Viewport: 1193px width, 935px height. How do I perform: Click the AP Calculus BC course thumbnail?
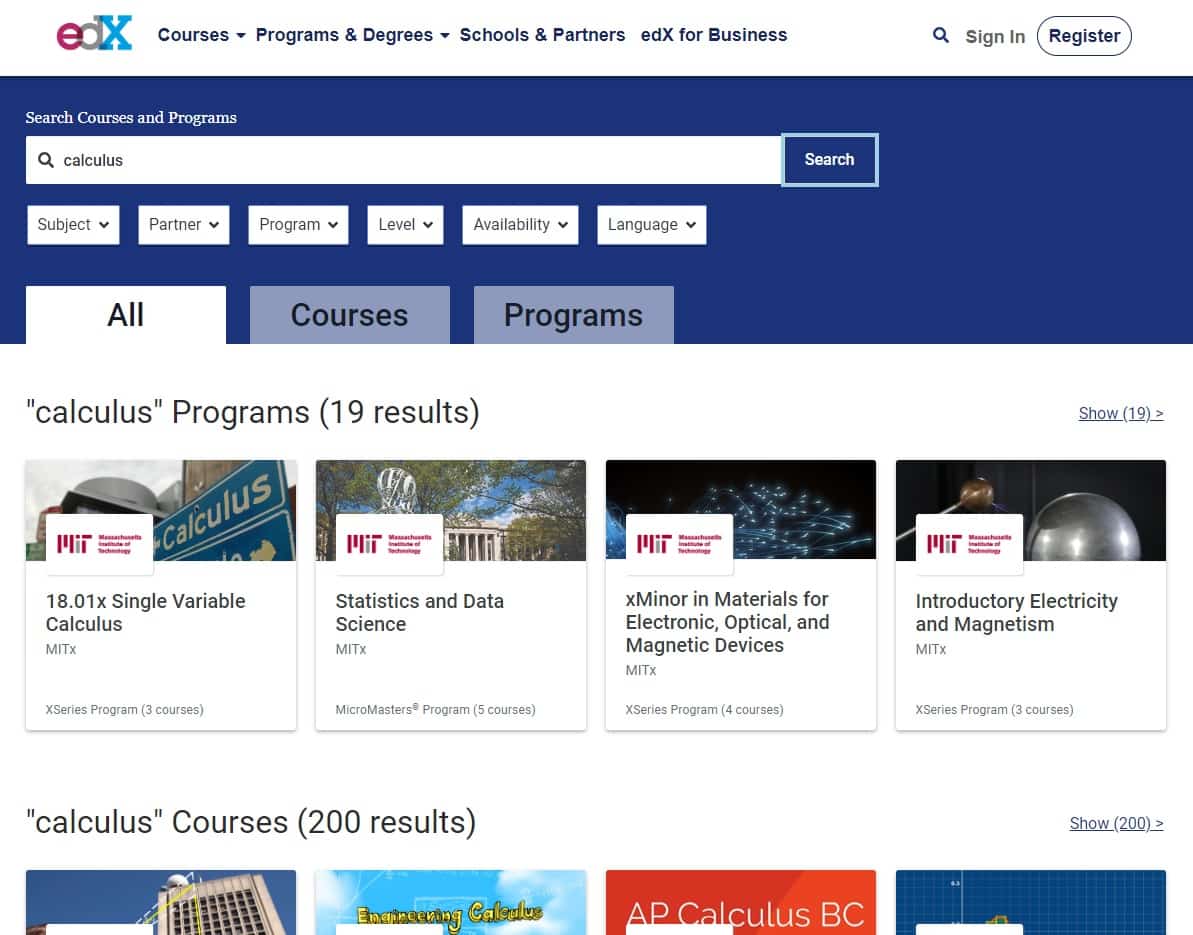tap(740, 902)
